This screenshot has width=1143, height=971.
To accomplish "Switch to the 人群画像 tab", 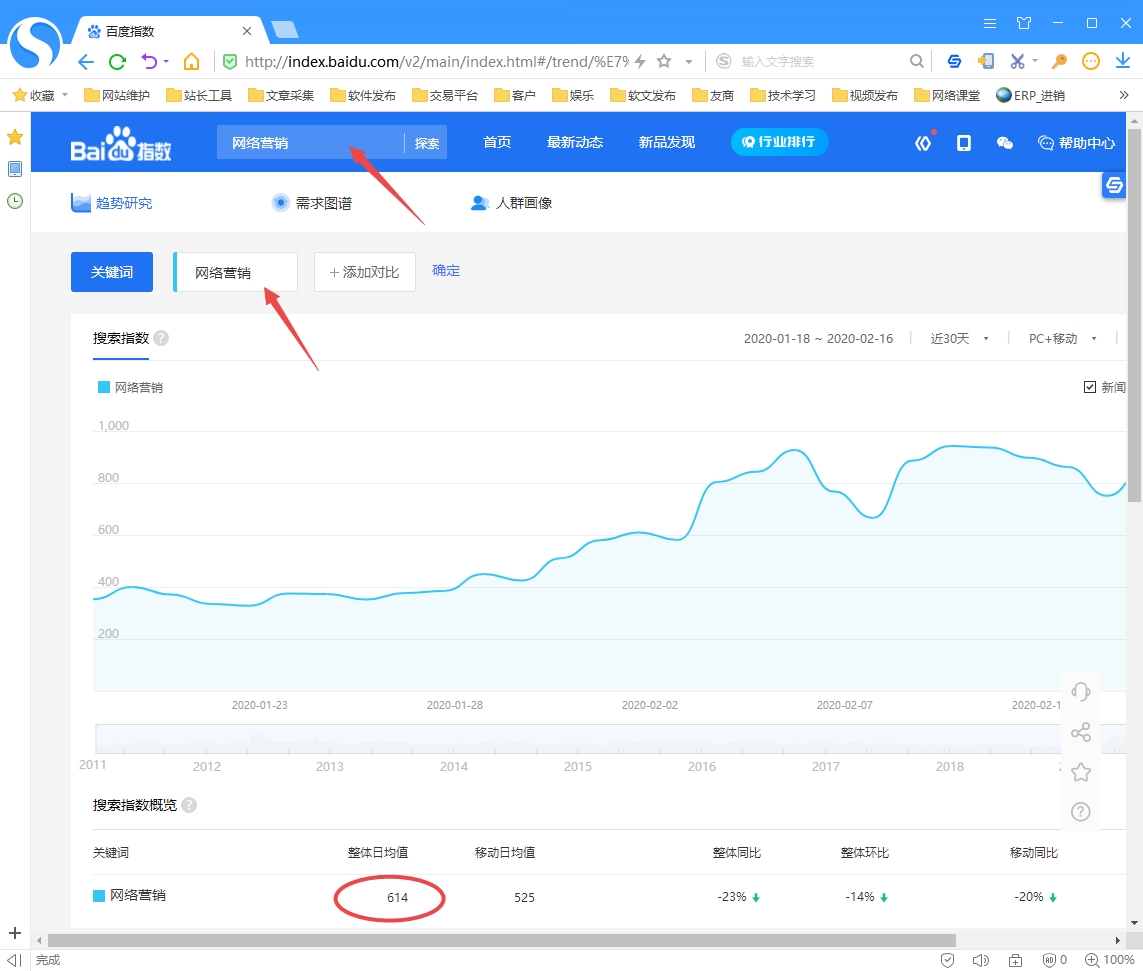I will pyautogui.click(x=511, y=203).
